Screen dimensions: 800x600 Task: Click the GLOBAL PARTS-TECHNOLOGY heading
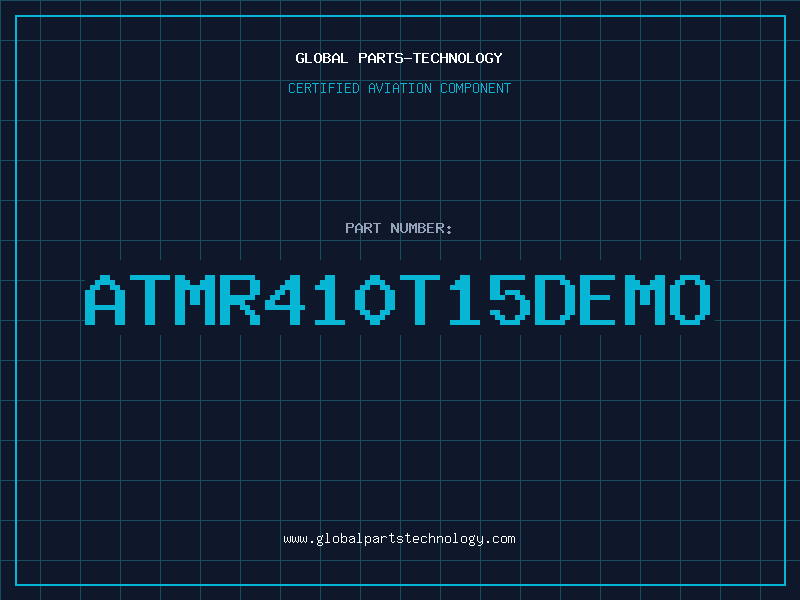pos(399,58)
